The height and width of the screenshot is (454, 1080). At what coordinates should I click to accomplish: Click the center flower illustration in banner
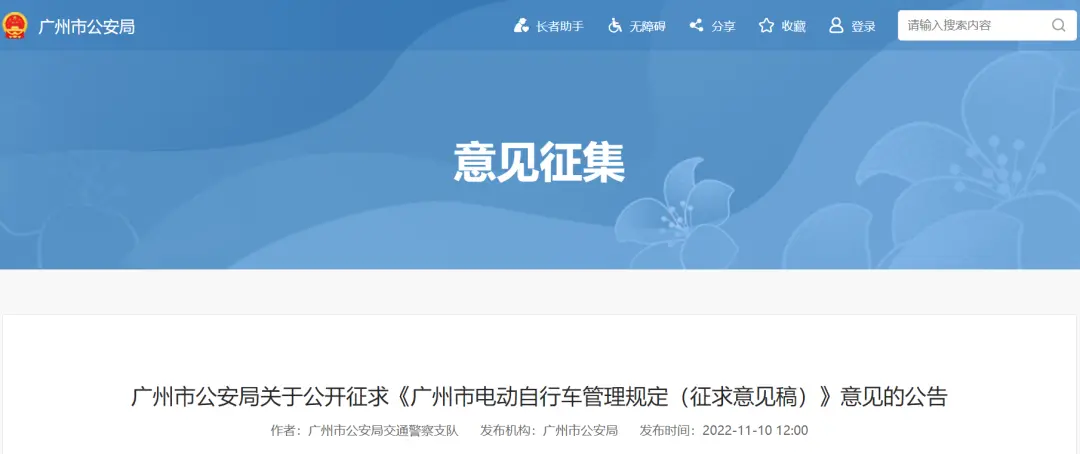676,214
